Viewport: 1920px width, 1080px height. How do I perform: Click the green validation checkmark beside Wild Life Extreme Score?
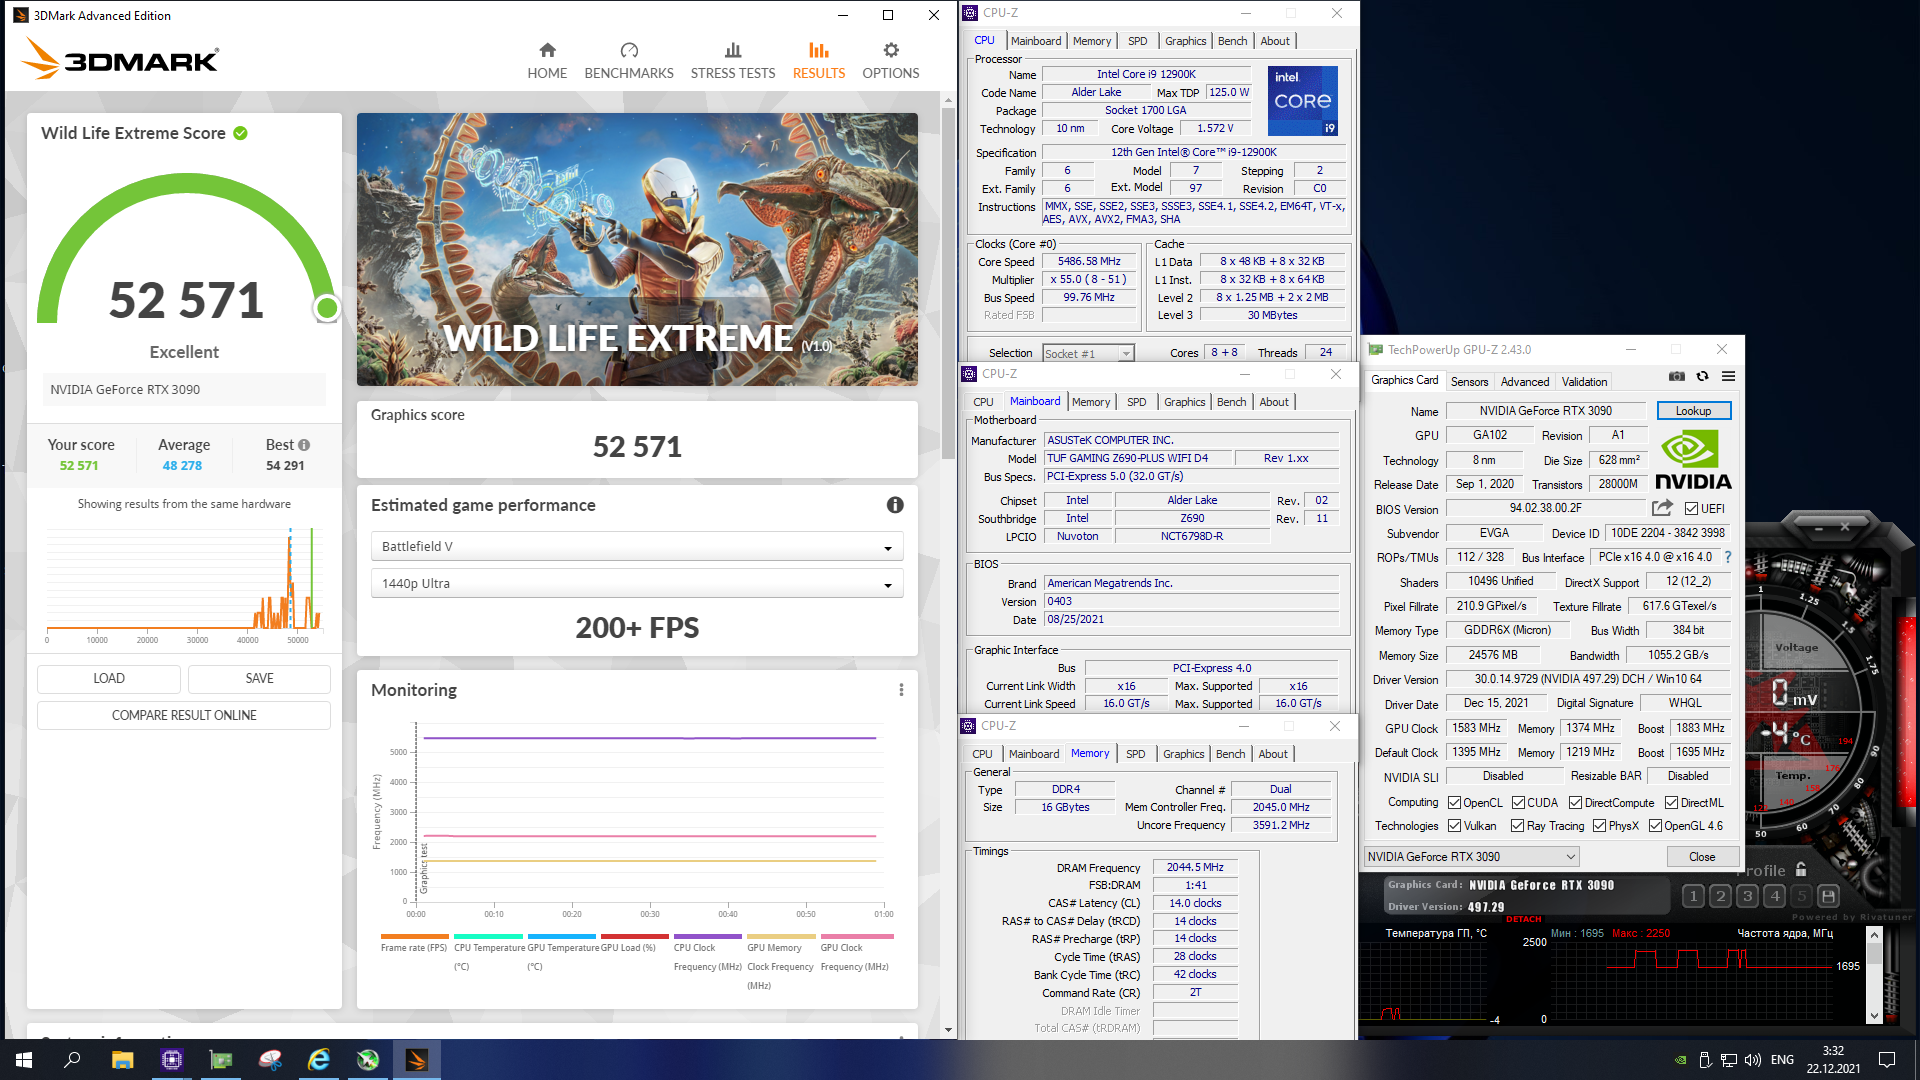241,133
